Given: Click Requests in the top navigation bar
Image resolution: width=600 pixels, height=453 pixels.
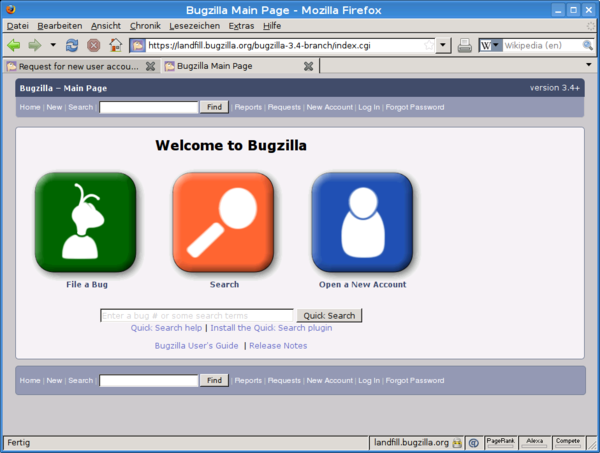Looking at the screenshot, I should pyautogui.click(x=284, y=107).
